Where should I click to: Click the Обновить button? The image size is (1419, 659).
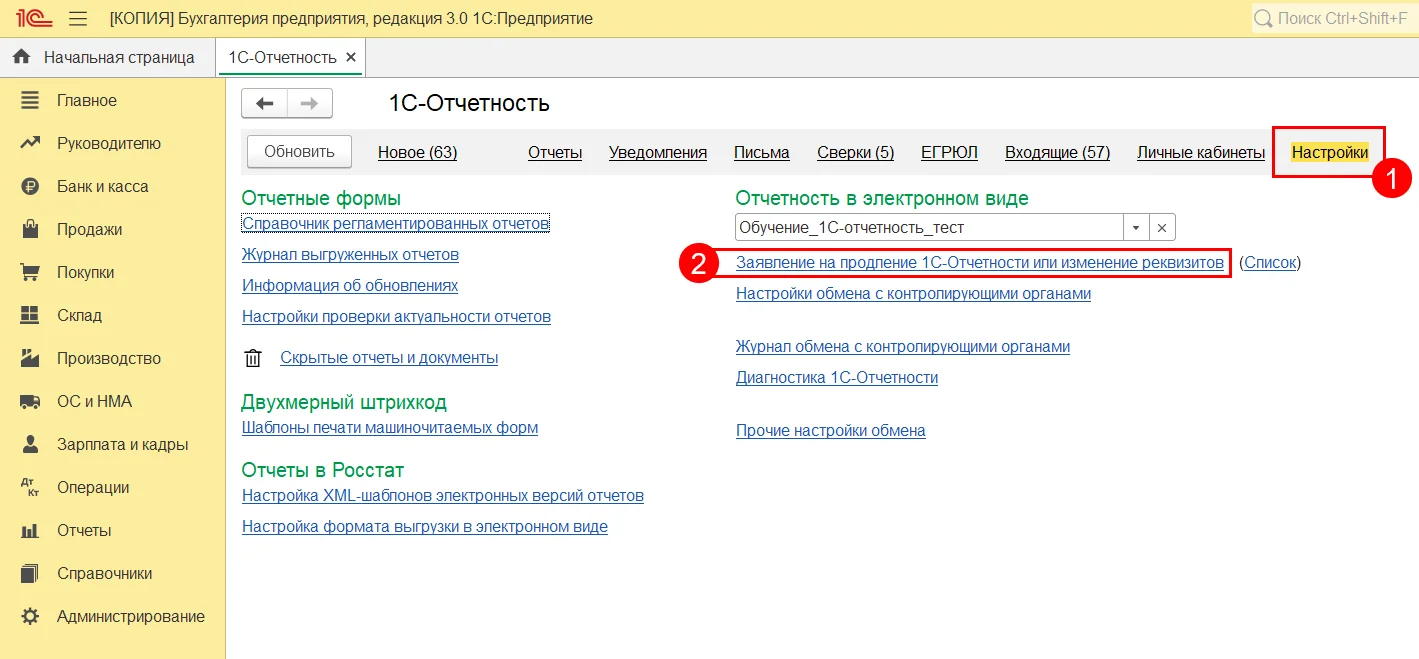pos(299,151)
